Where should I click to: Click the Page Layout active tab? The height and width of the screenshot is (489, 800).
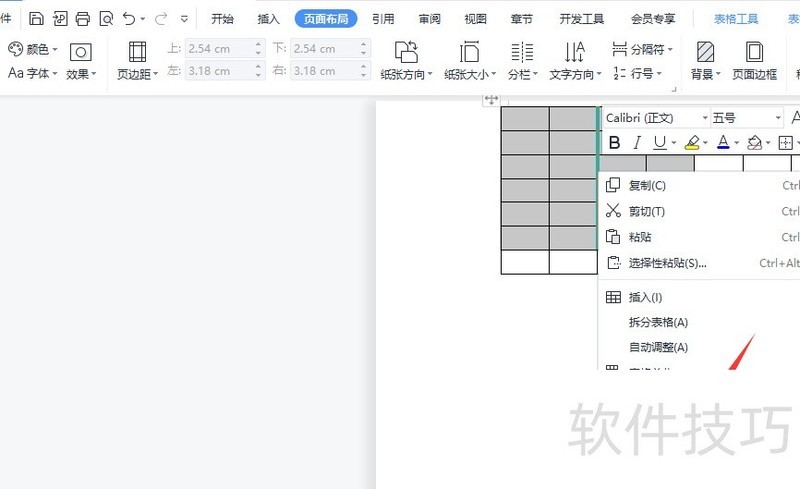click(x=326, y=19)
